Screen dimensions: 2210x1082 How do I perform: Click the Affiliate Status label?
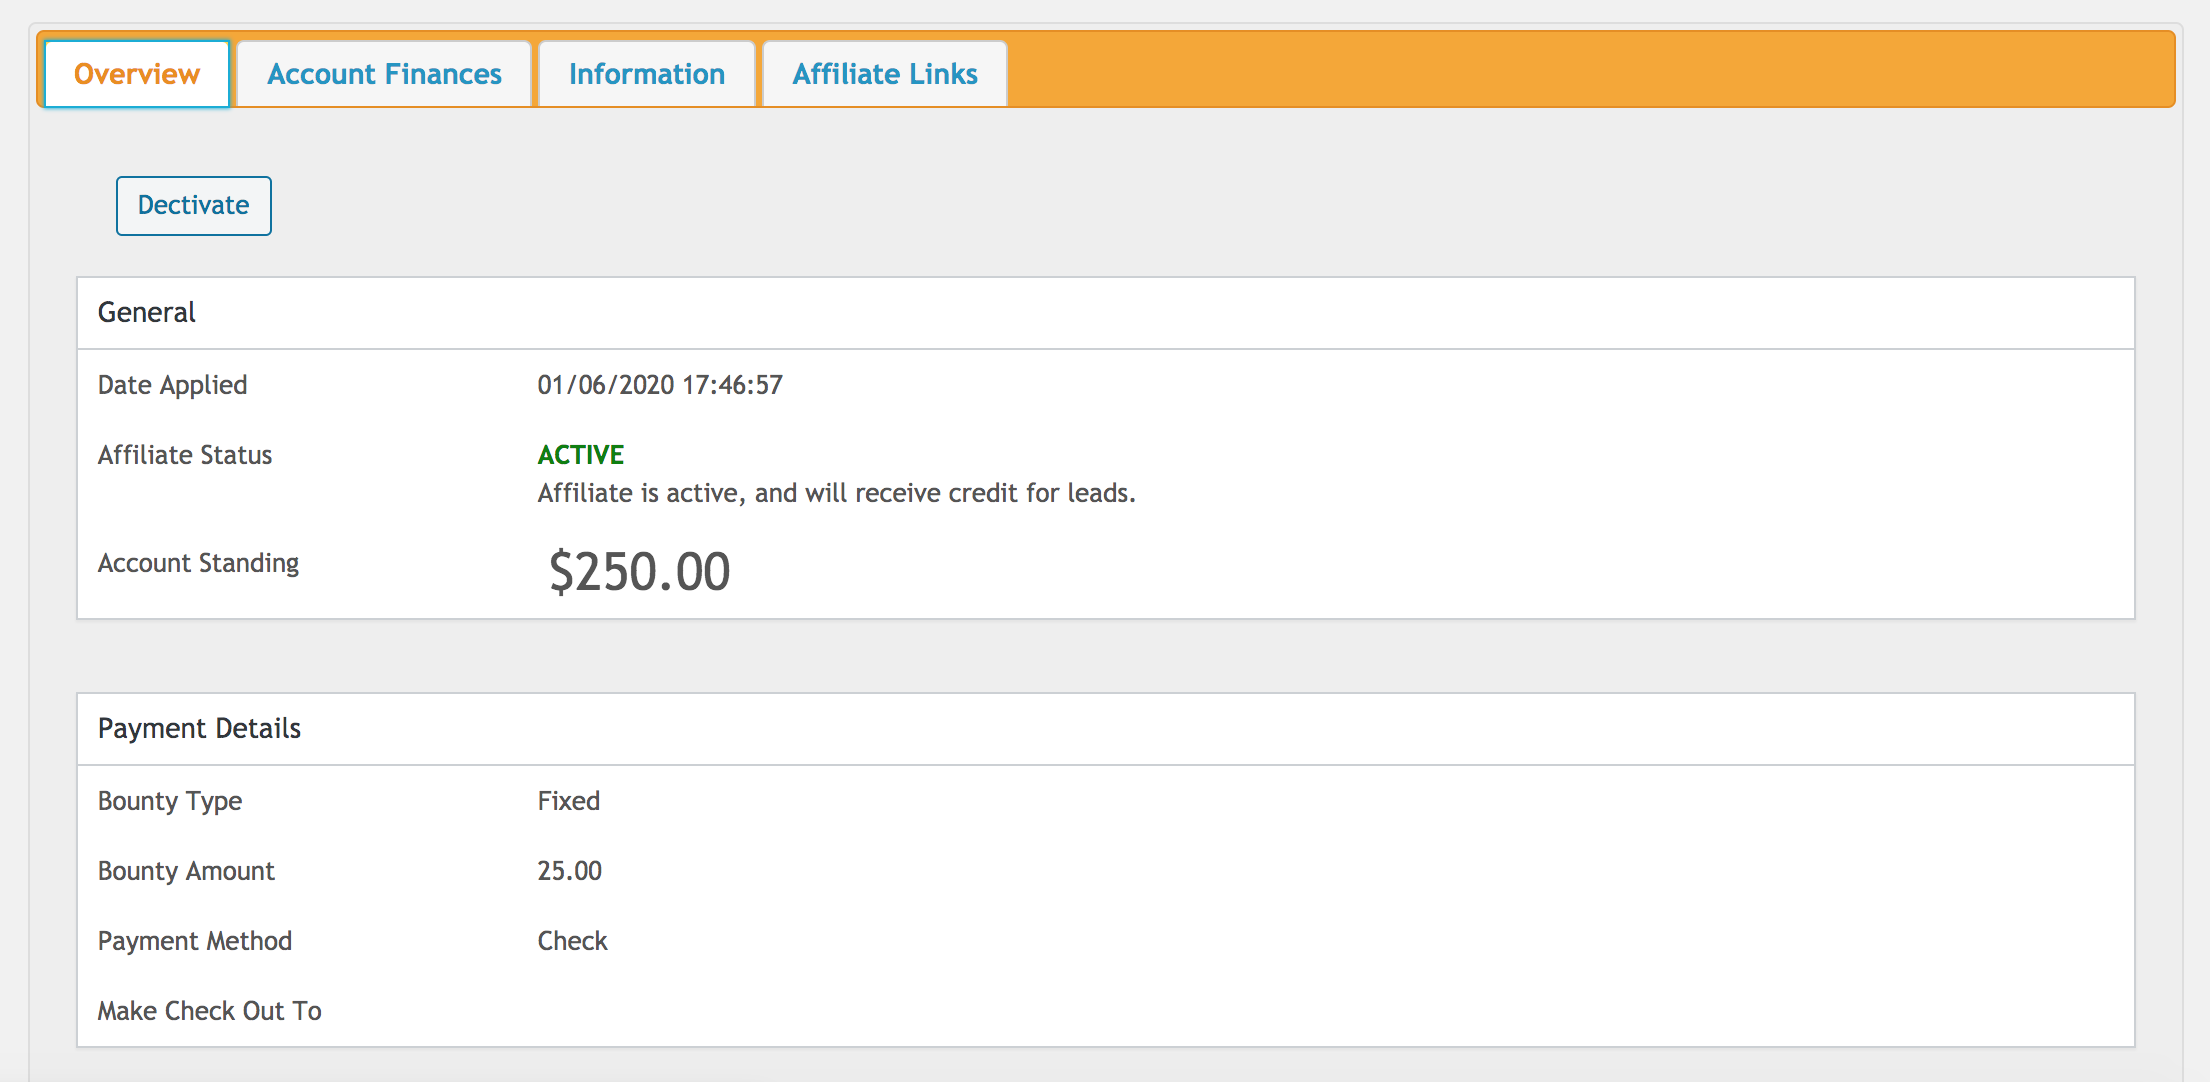point(184,455)
